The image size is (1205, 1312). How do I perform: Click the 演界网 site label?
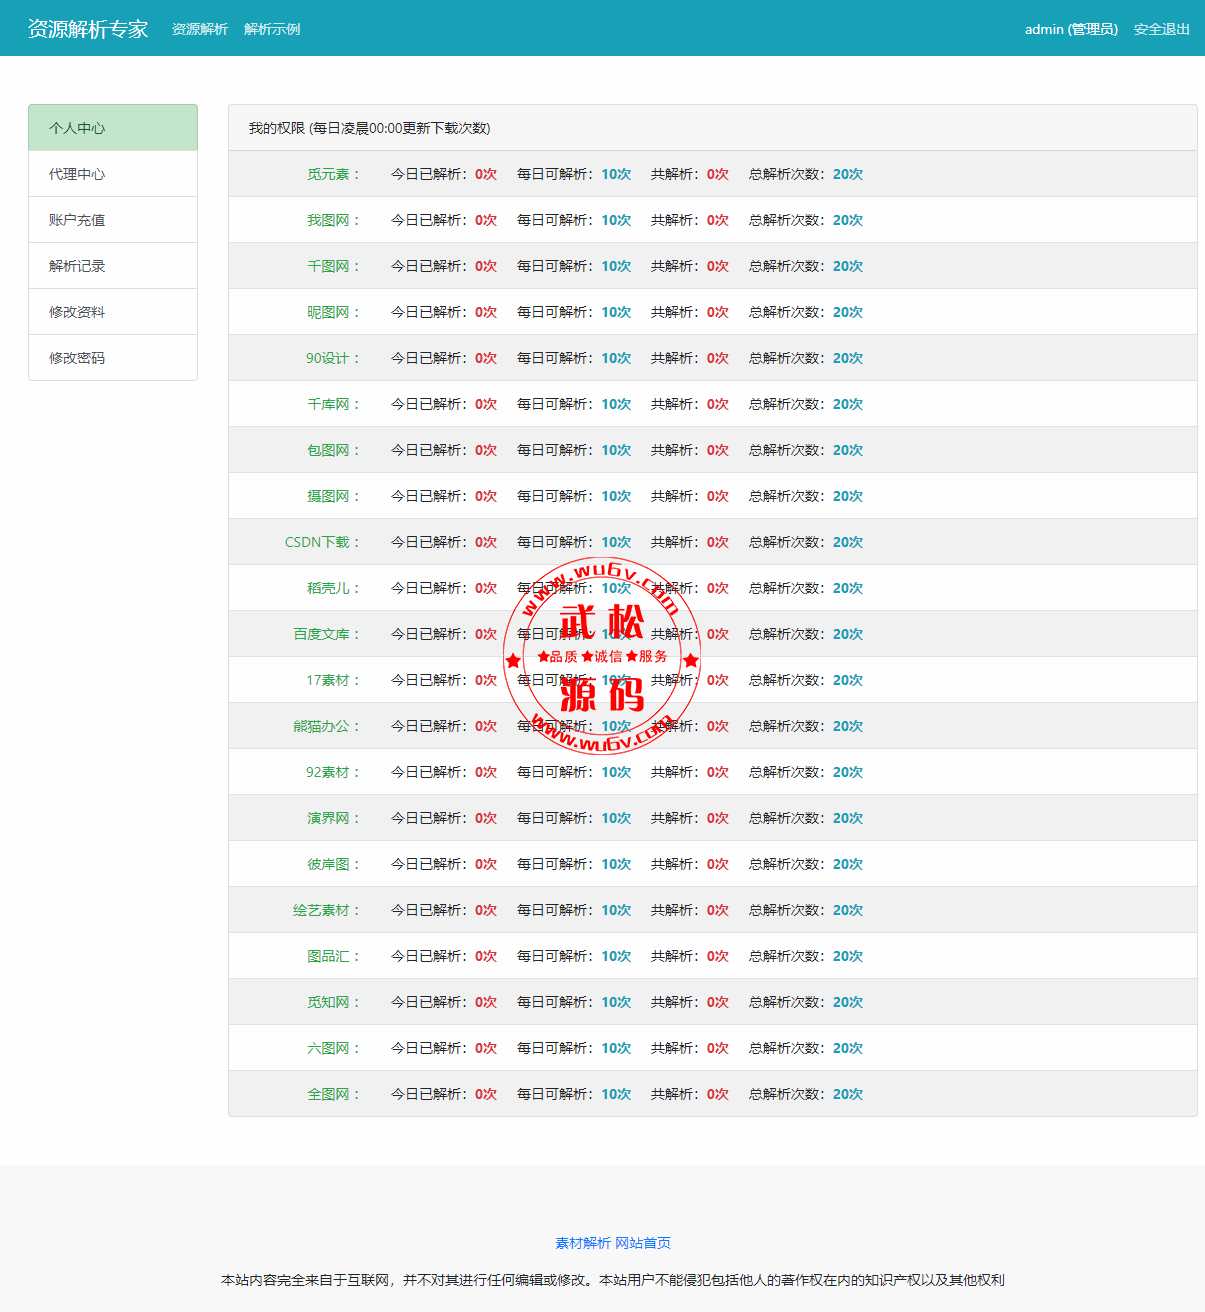point(333,818)
